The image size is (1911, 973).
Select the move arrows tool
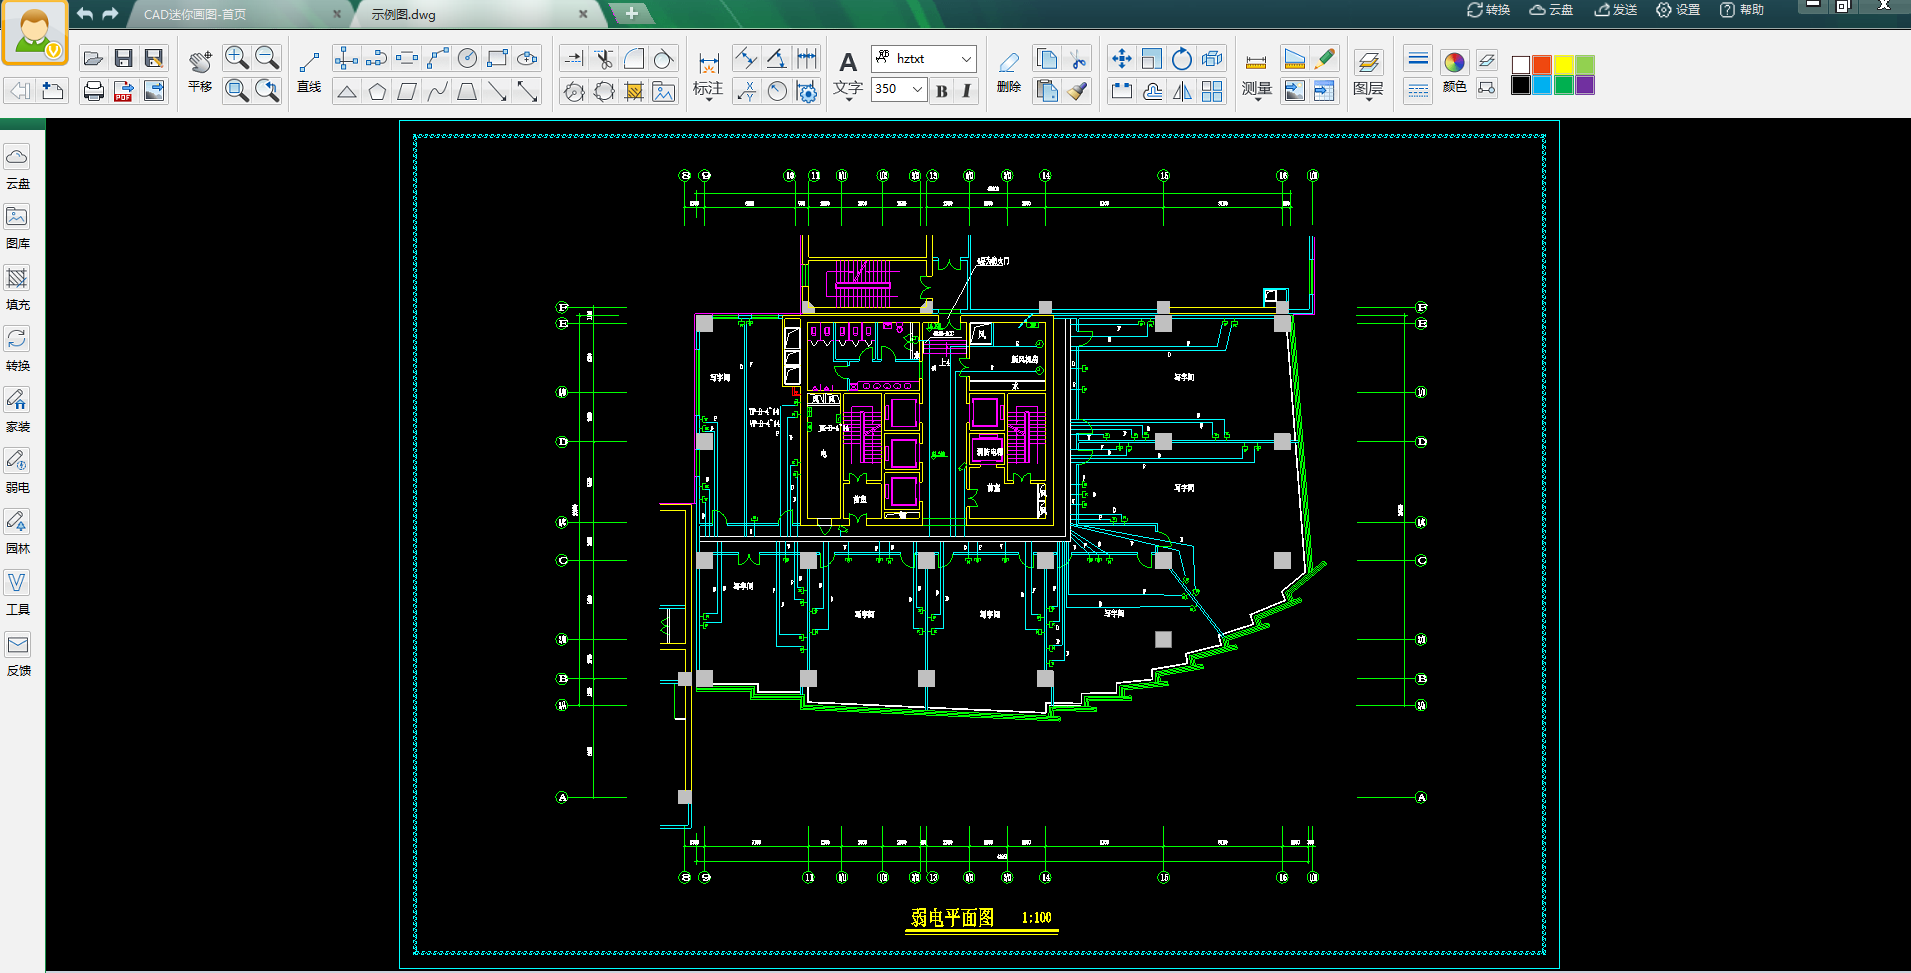[x=1122, y=59]
